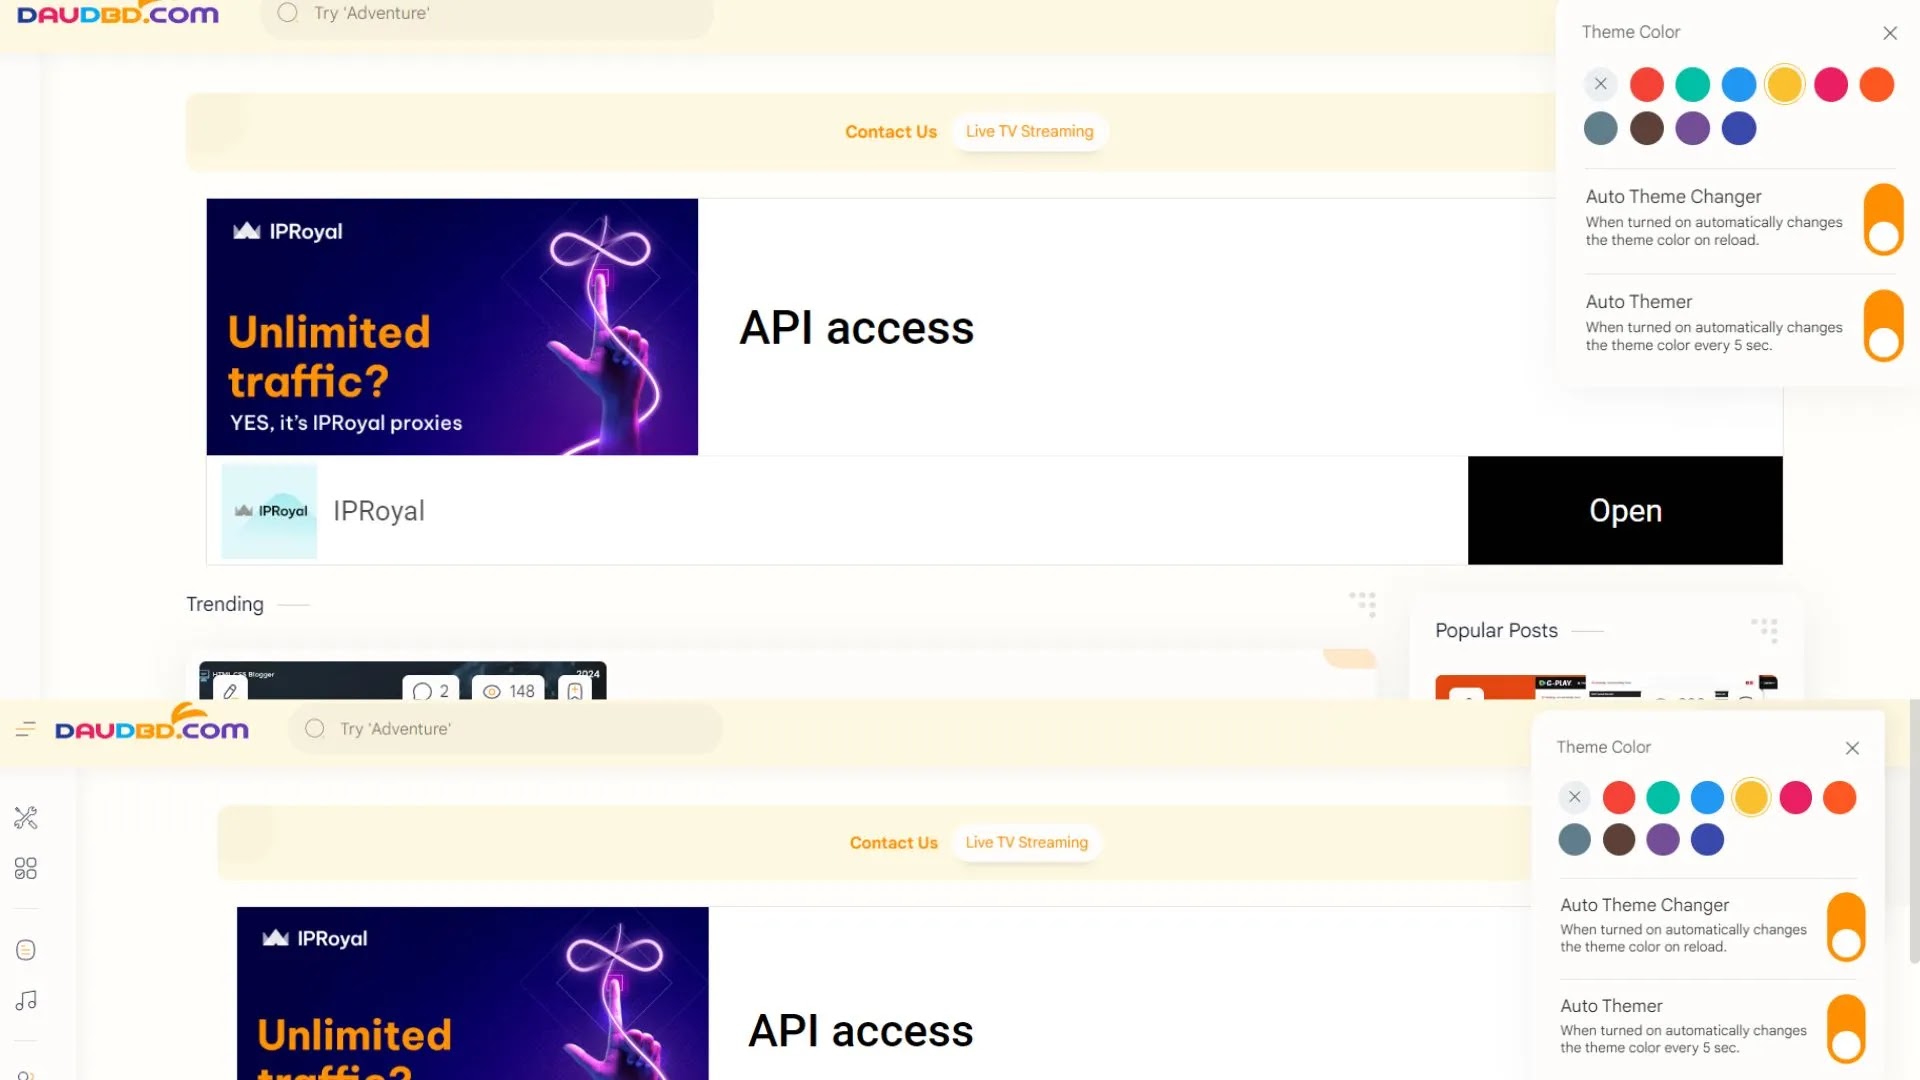Click the Popular Posts section heading
This screenshot has height=1080, width=1920.
[x=1496, y=630]
